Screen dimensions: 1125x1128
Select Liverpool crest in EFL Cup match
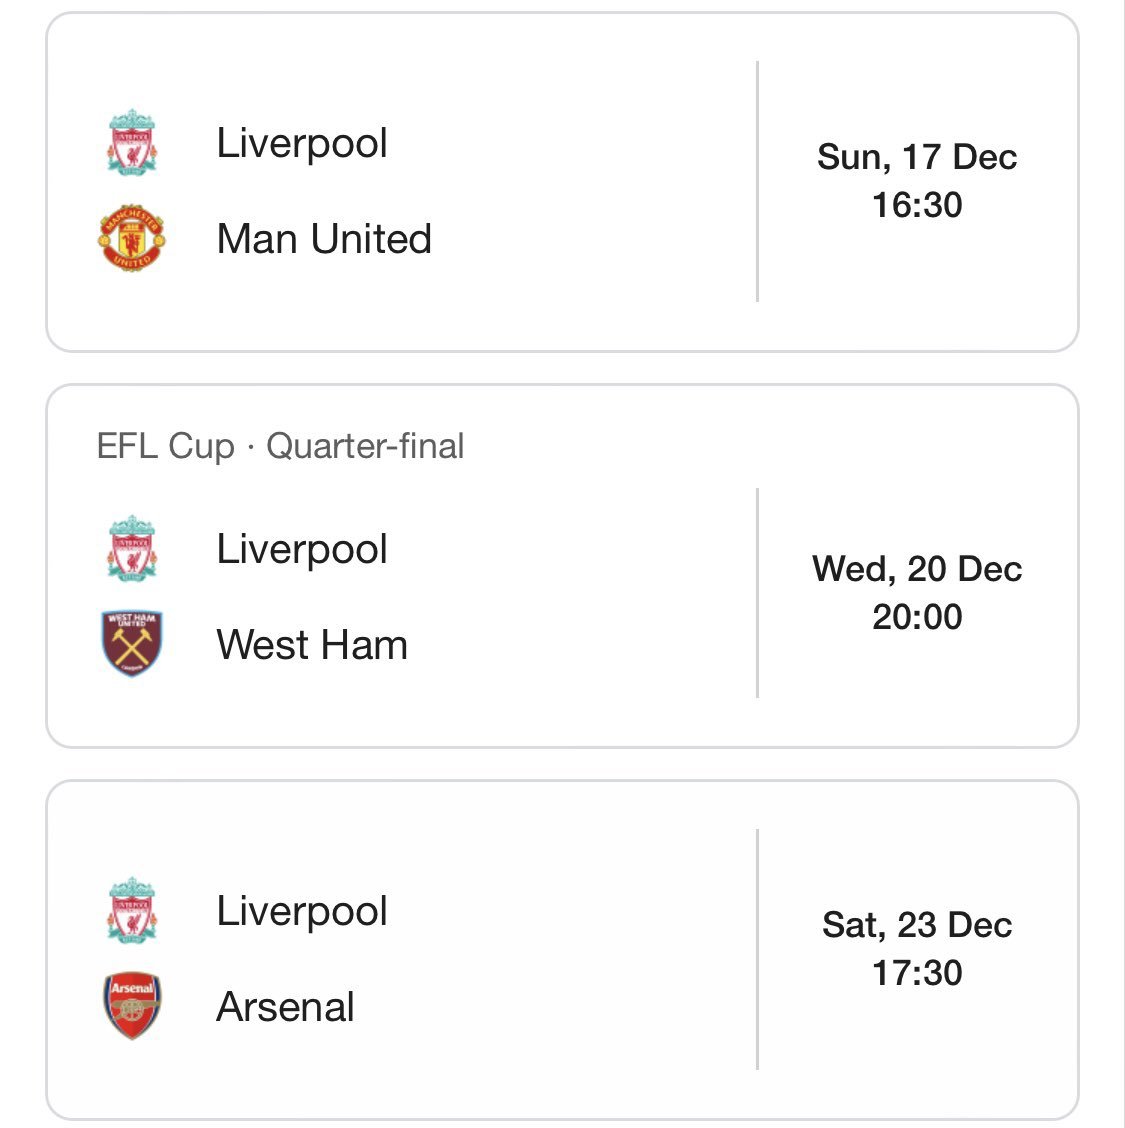pyautogui.click(x=132, y=549)
